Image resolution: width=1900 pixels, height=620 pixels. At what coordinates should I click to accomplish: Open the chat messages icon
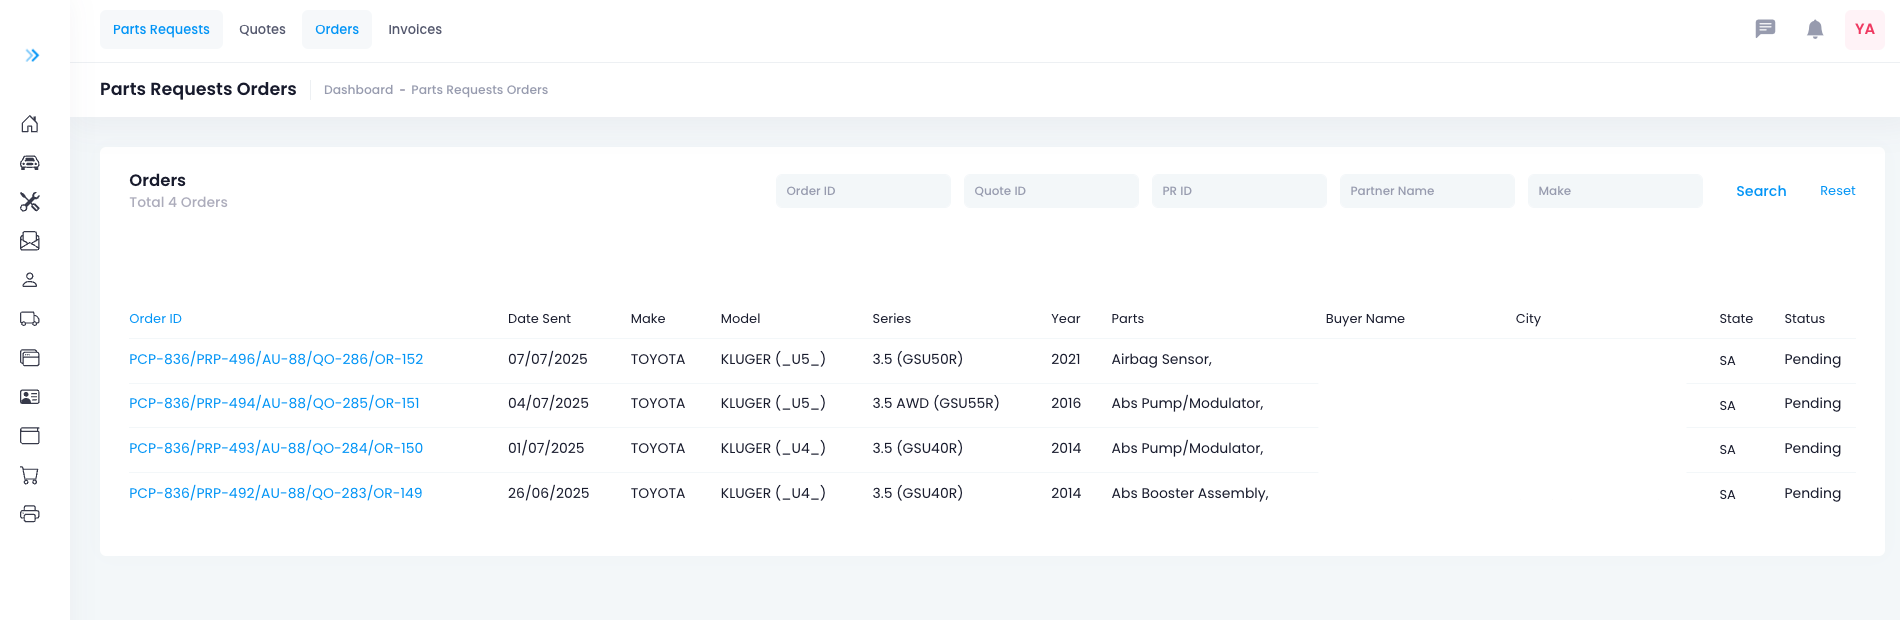pyautogui.click(x=1765, y=29)
